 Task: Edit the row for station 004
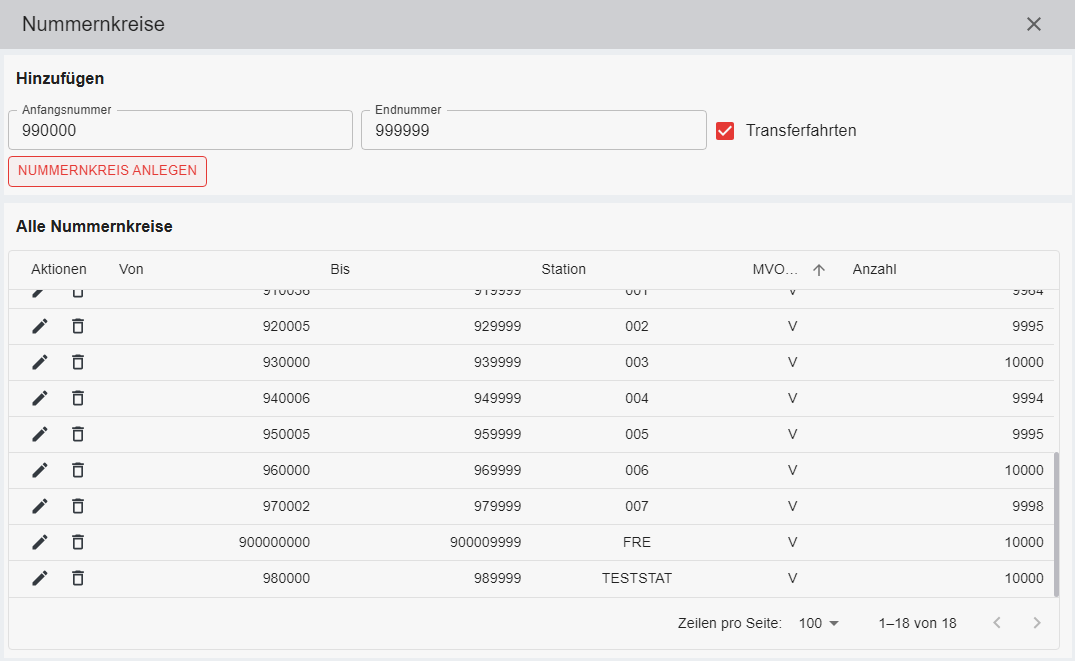[40, 398]
